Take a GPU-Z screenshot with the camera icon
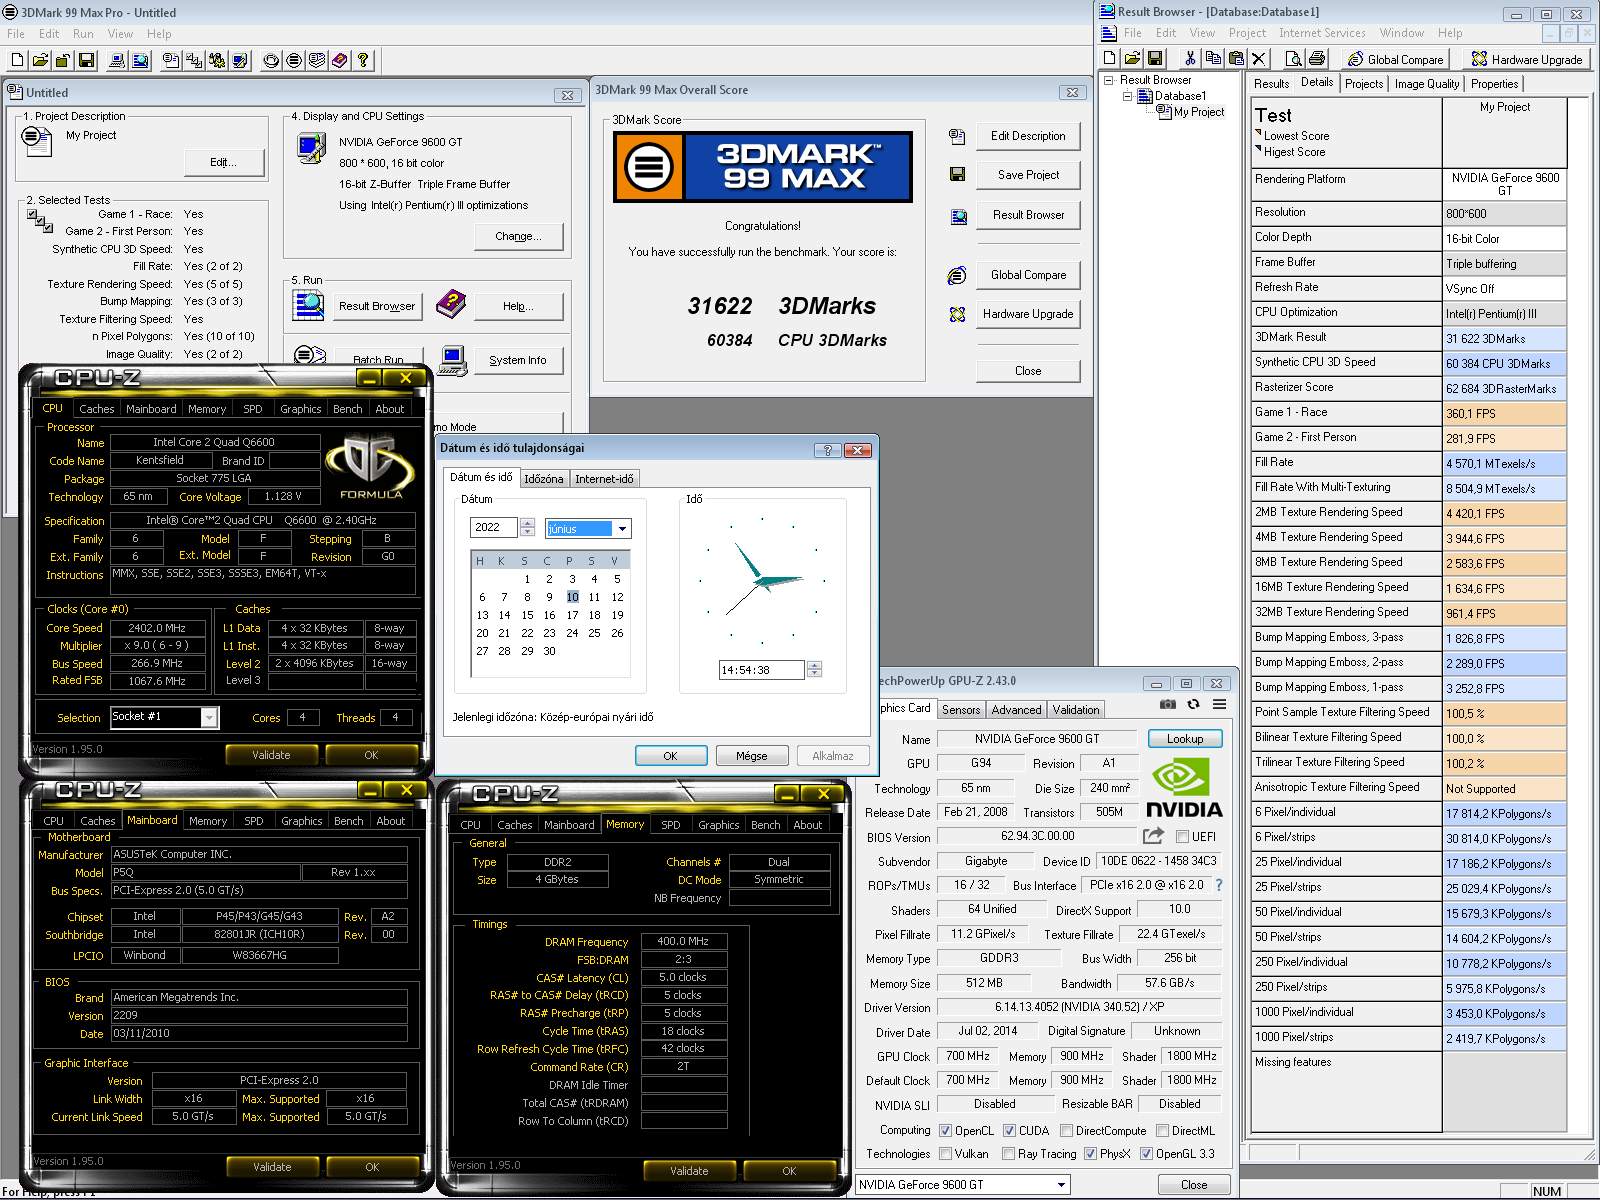 (x=1167, y=704)
